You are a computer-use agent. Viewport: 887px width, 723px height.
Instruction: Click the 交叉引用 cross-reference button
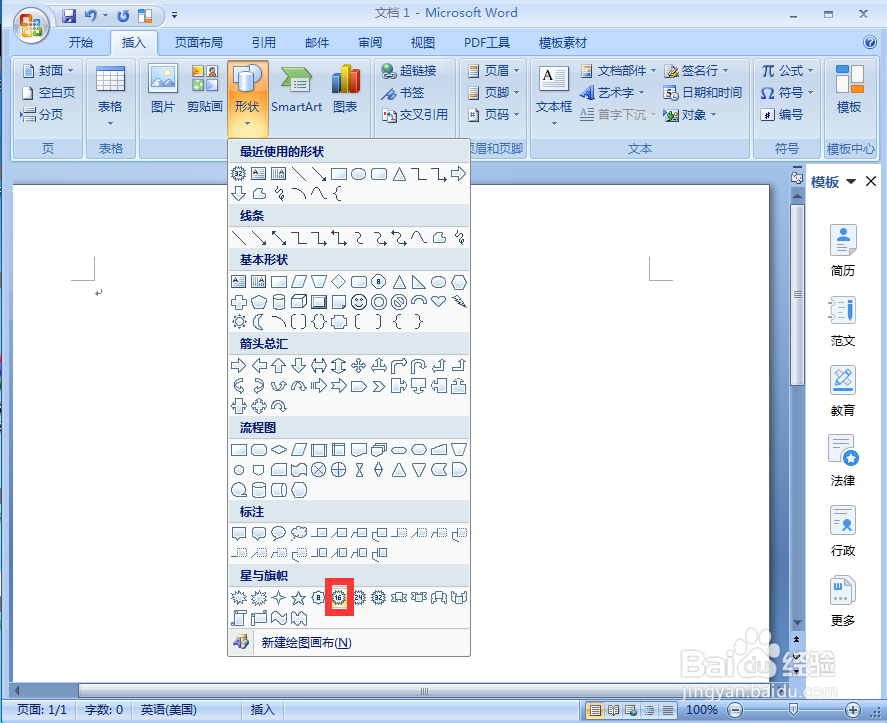[x=415, y=115]
